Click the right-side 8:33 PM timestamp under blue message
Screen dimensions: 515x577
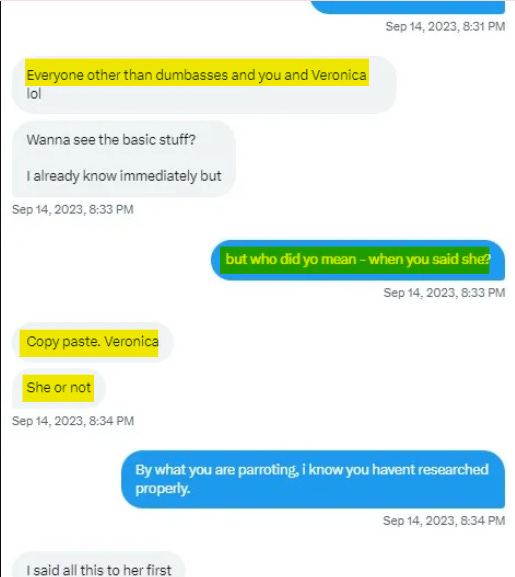444,293
